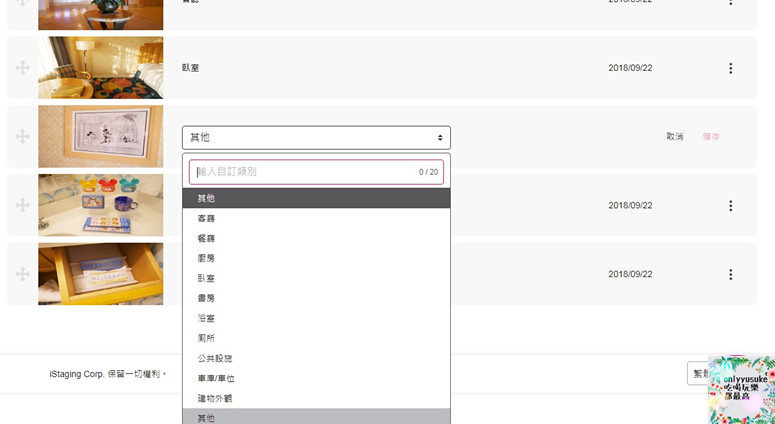Viewport: 775px width, 424px height.
Task: Open the options menu for the 臥室 row
Action: 731,68
